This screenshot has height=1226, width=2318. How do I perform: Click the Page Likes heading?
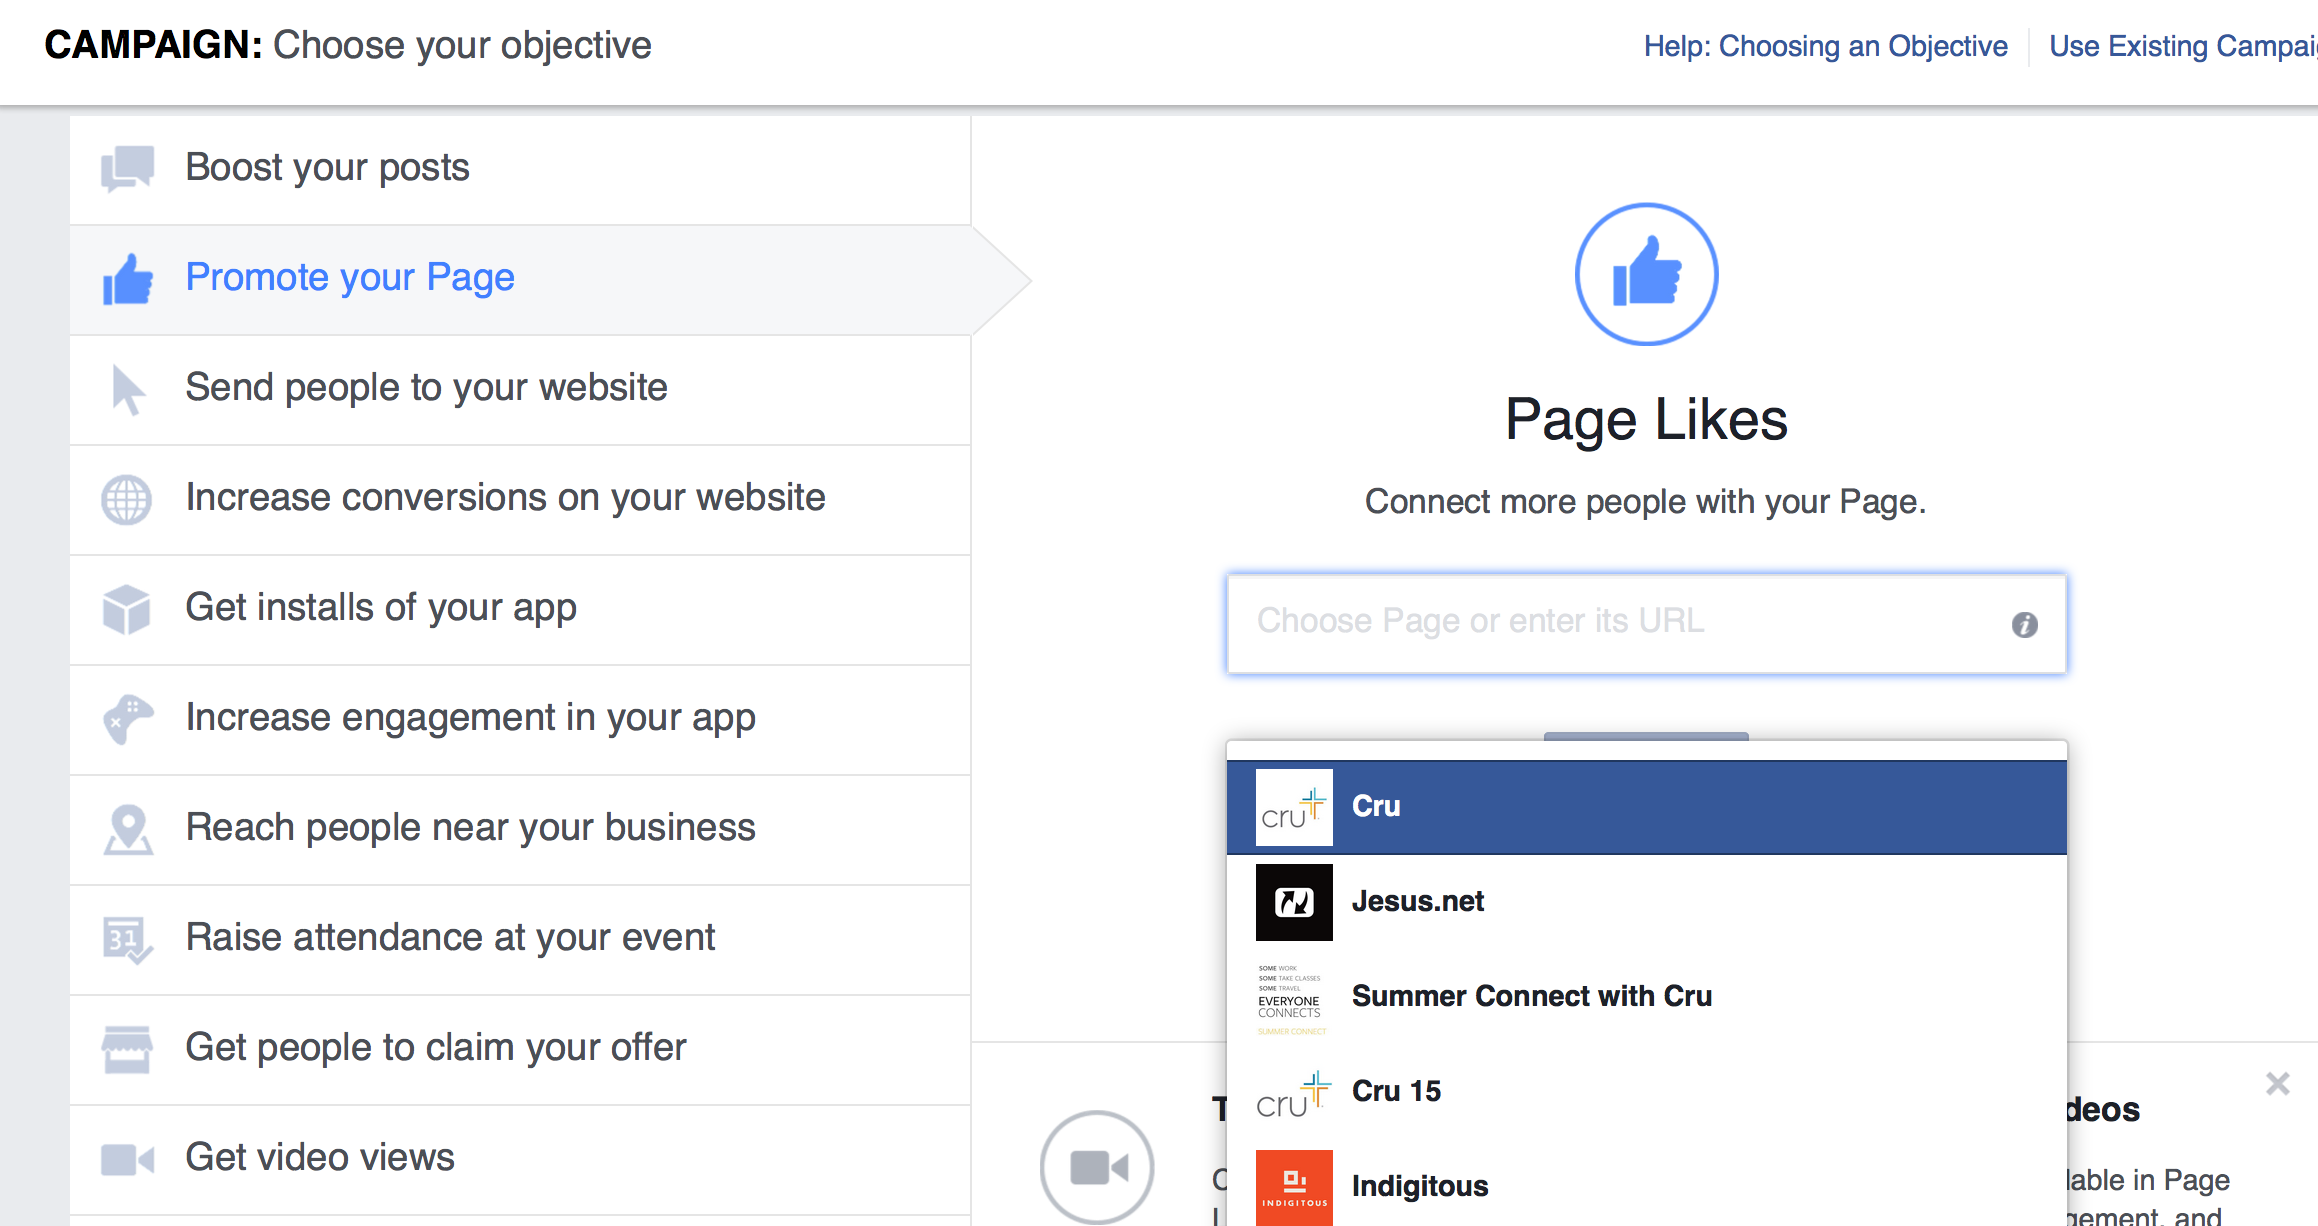click(1646, 420)
